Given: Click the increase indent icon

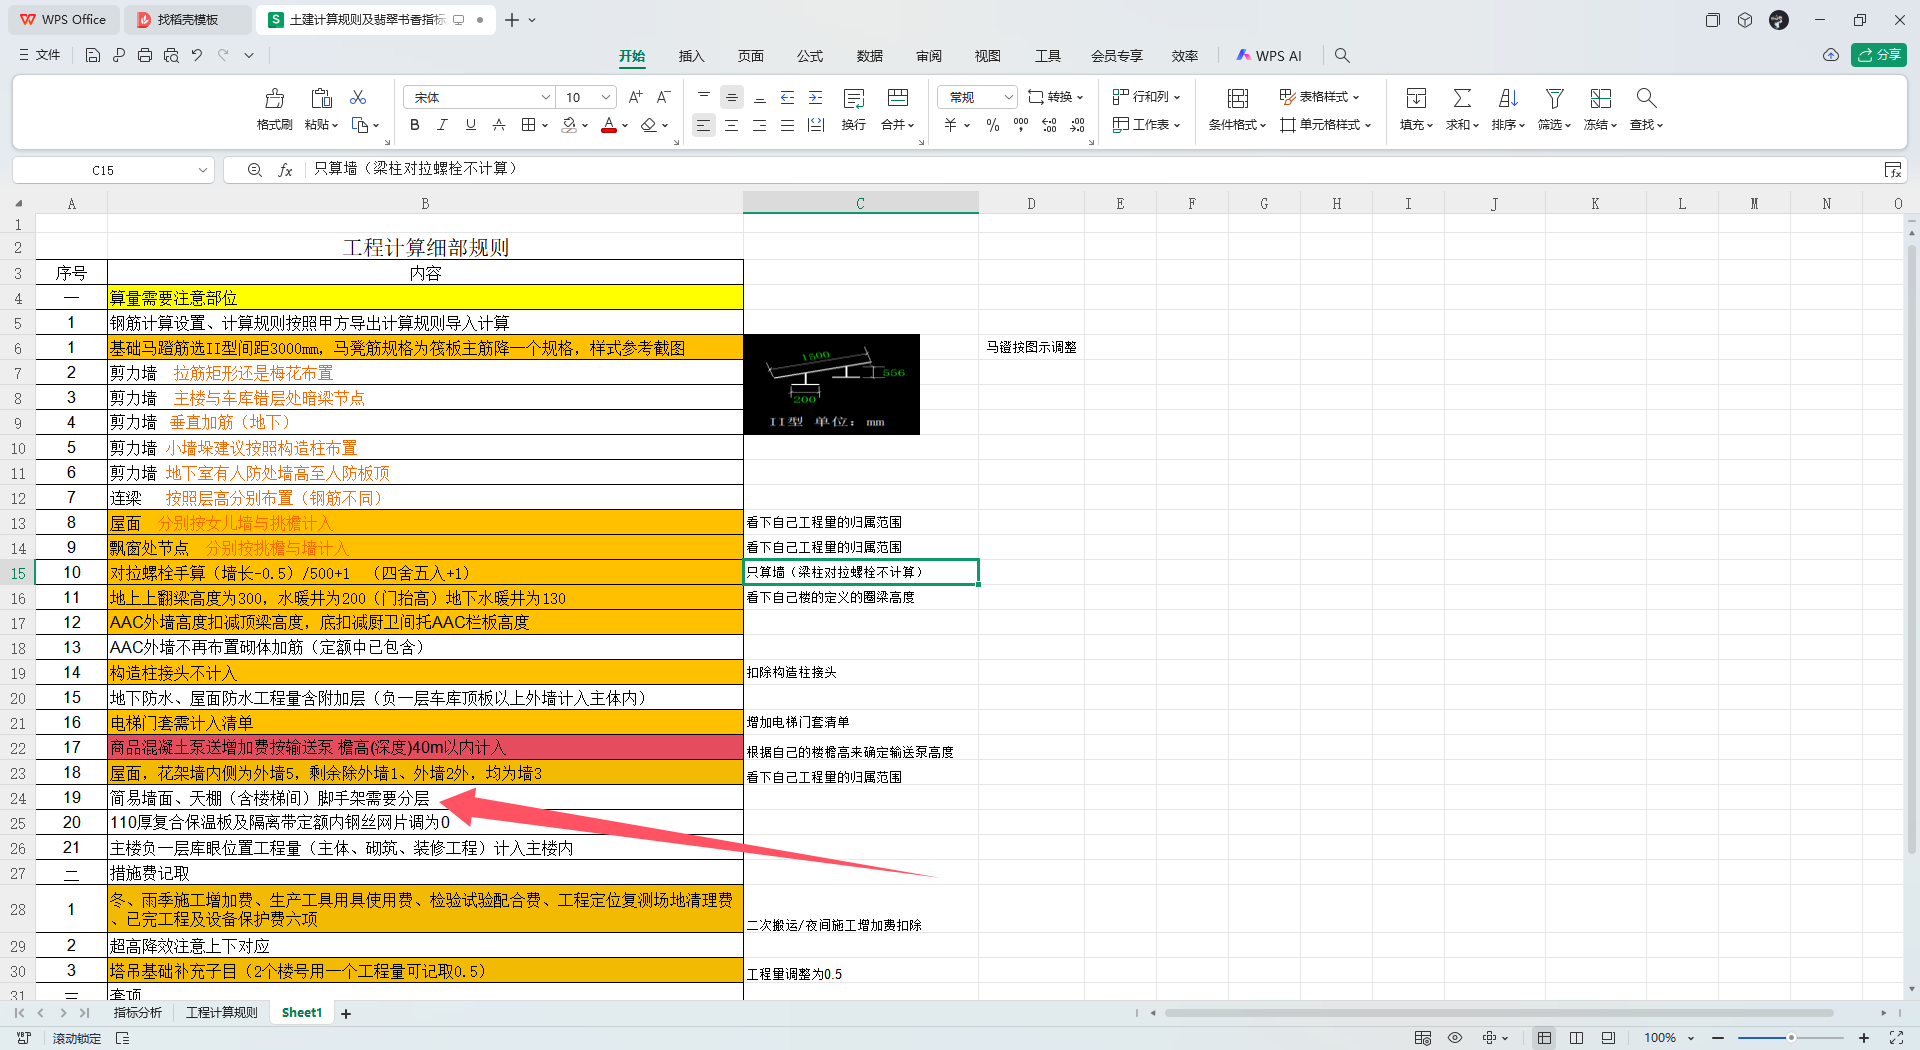Looking at the screenshot, I should [x=815, y=97].
